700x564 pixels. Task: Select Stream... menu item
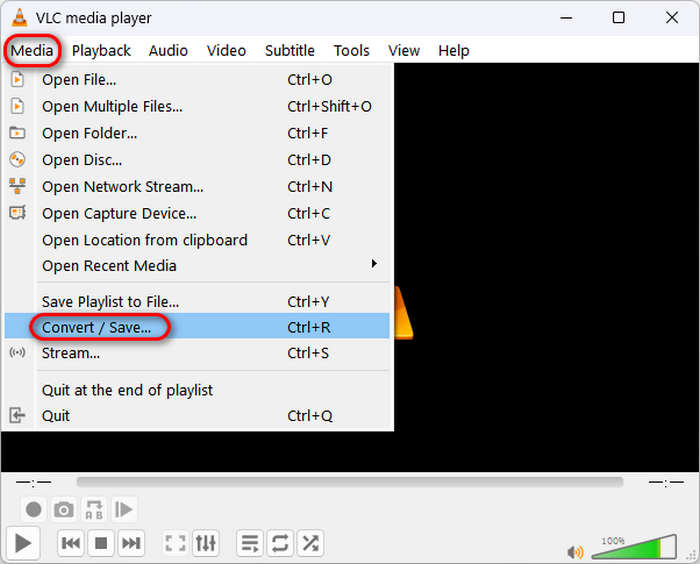coord(197,353)
